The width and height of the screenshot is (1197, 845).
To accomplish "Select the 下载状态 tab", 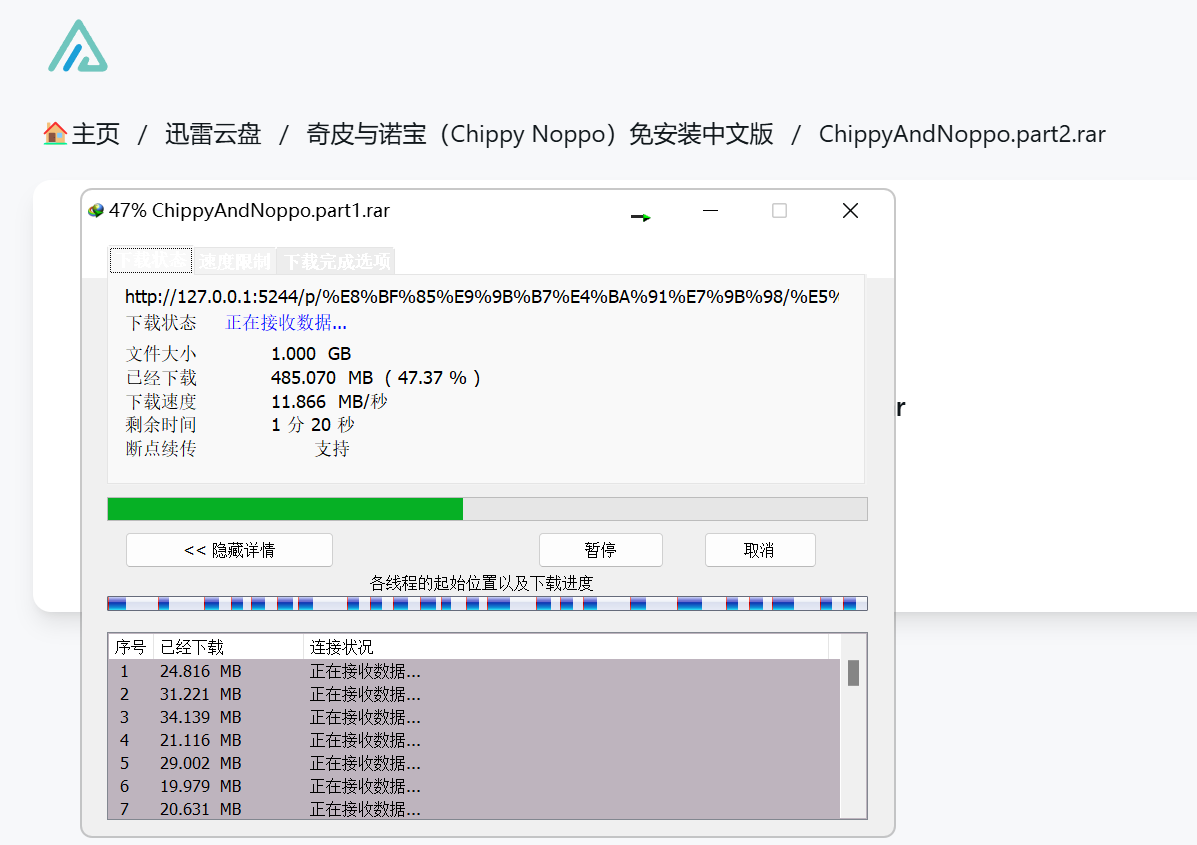I will (x=151, y=261).
